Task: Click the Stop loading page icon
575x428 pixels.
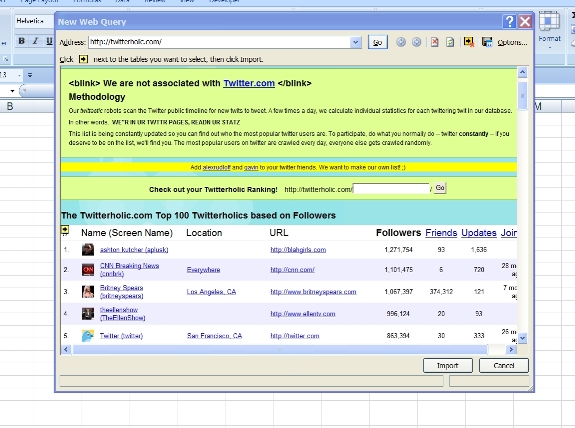Action: [435, 42]
